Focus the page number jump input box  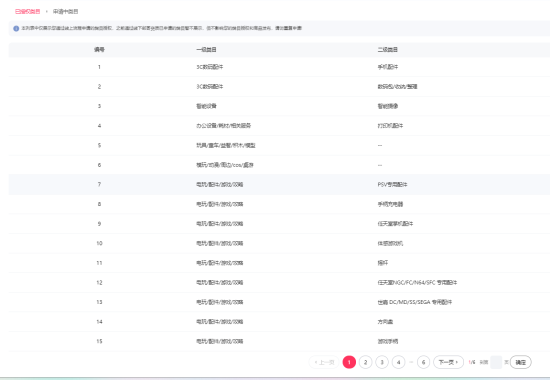496,362
